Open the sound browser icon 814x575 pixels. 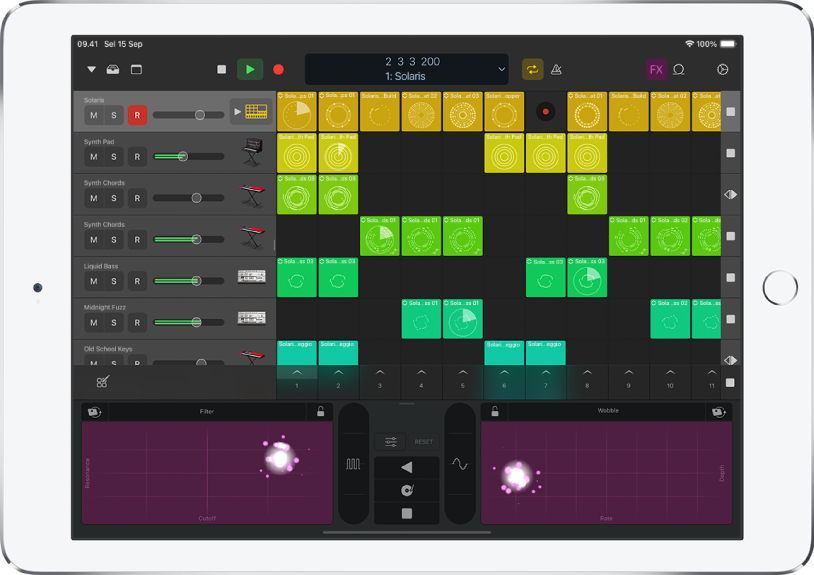click(x=113, y=69)
